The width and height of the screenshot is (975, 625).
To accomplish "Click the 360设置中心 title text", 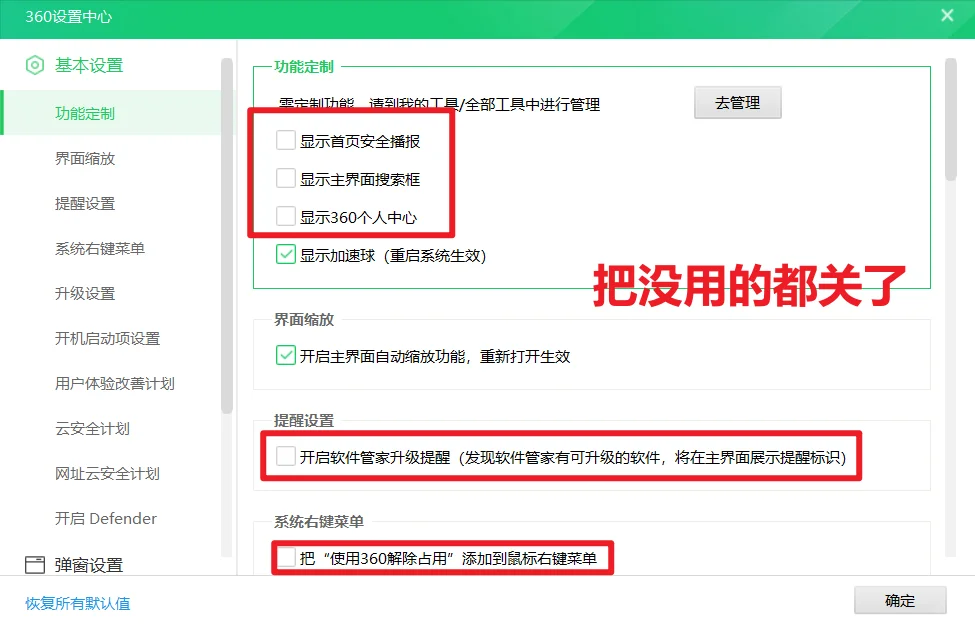I will click(68, 17).
